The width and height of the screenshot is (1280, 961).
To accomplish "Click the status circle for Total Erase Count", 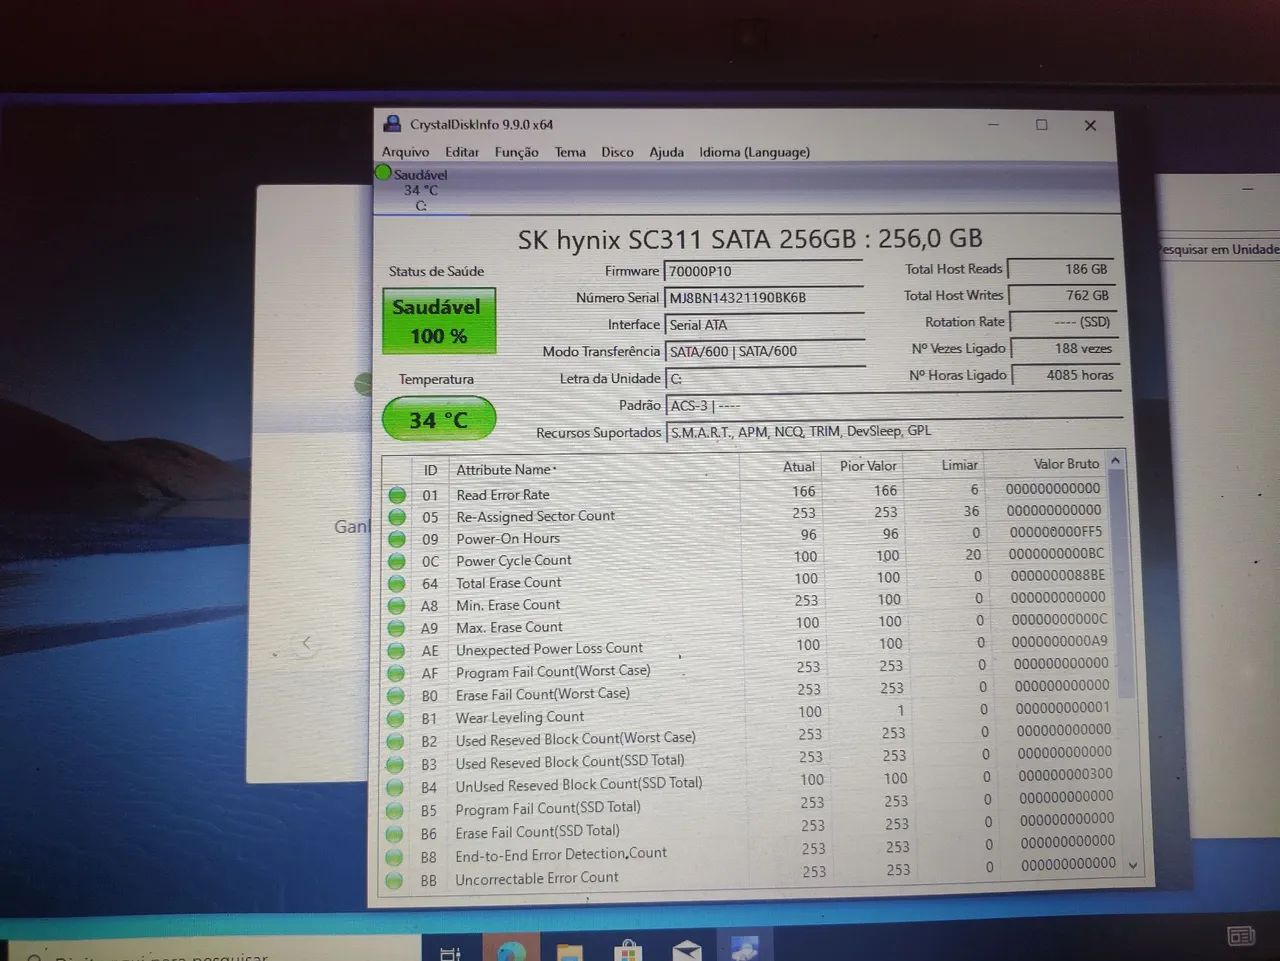I will tap(397, 583).
